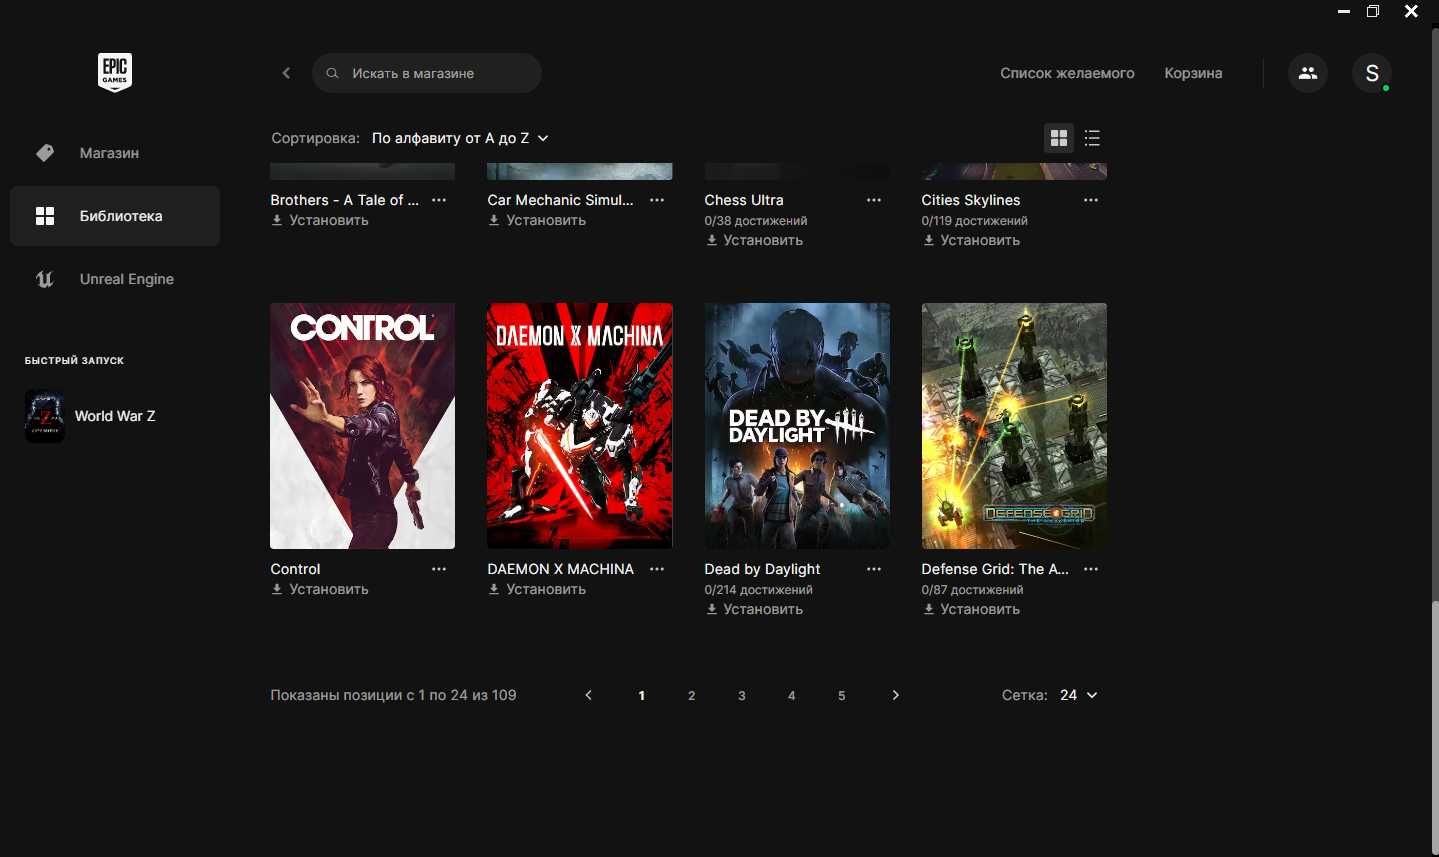This screenshot has height=857, width=1439.
Task: Click the search field in the store
Action: pyautogui.click(x=427, y=73)
